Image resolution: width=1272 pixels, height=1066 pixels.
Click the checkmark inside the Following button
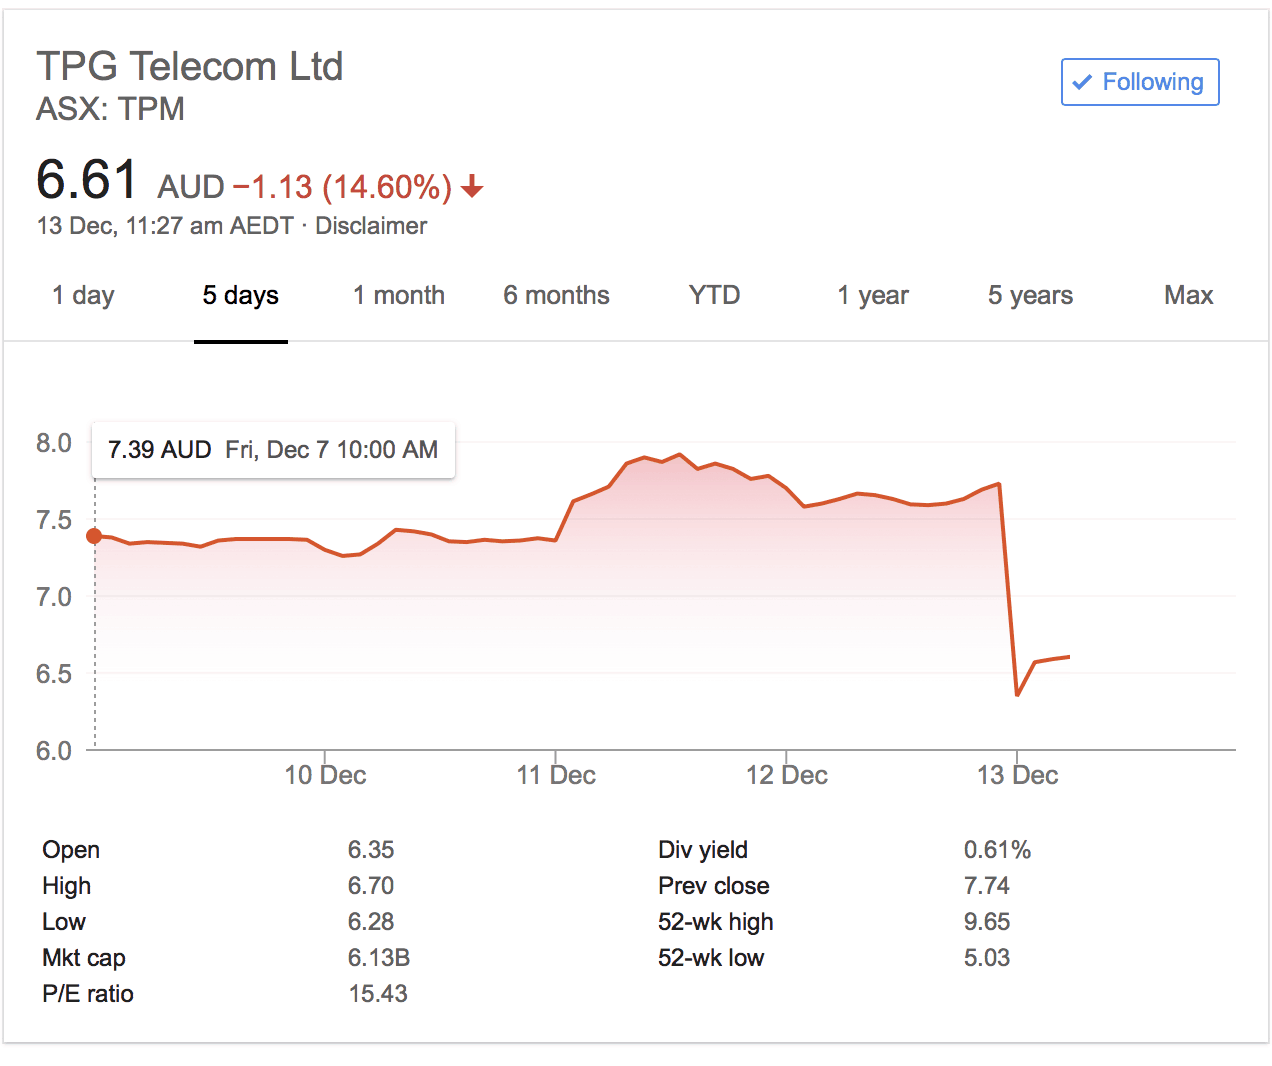pyautogui.click(x=1082, y=82)
